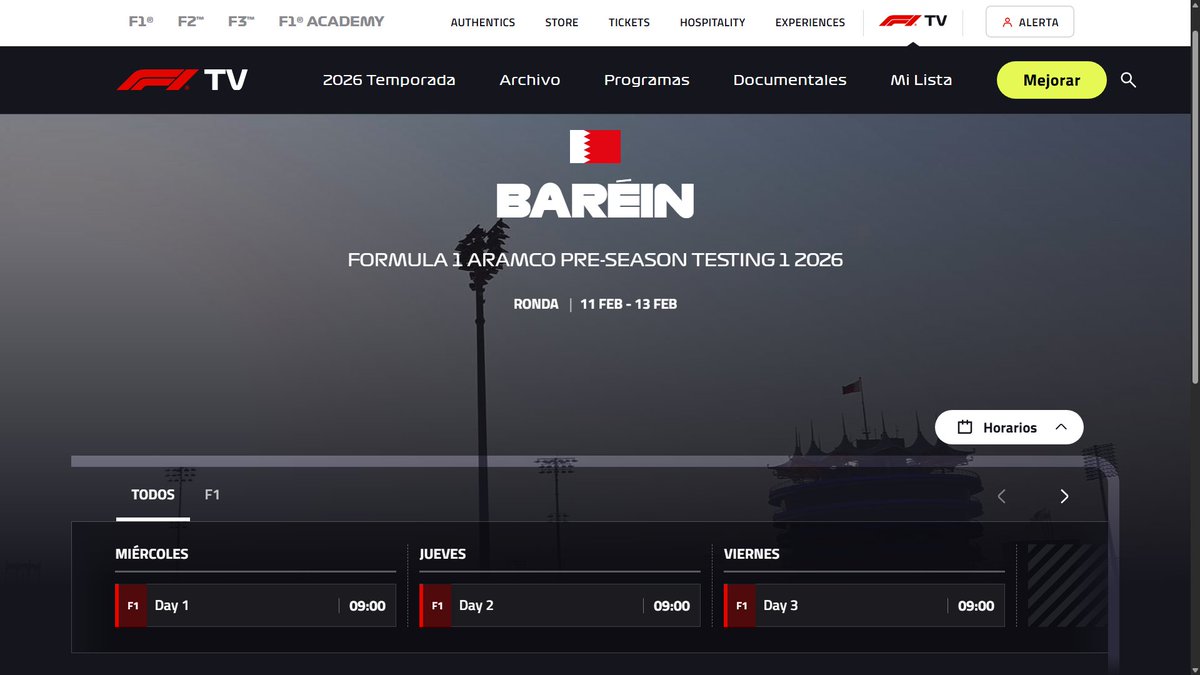Open the F1 ACADEMY link
Image resolution: width=1200 pixels, height=675 pixels.
(331, 19)
